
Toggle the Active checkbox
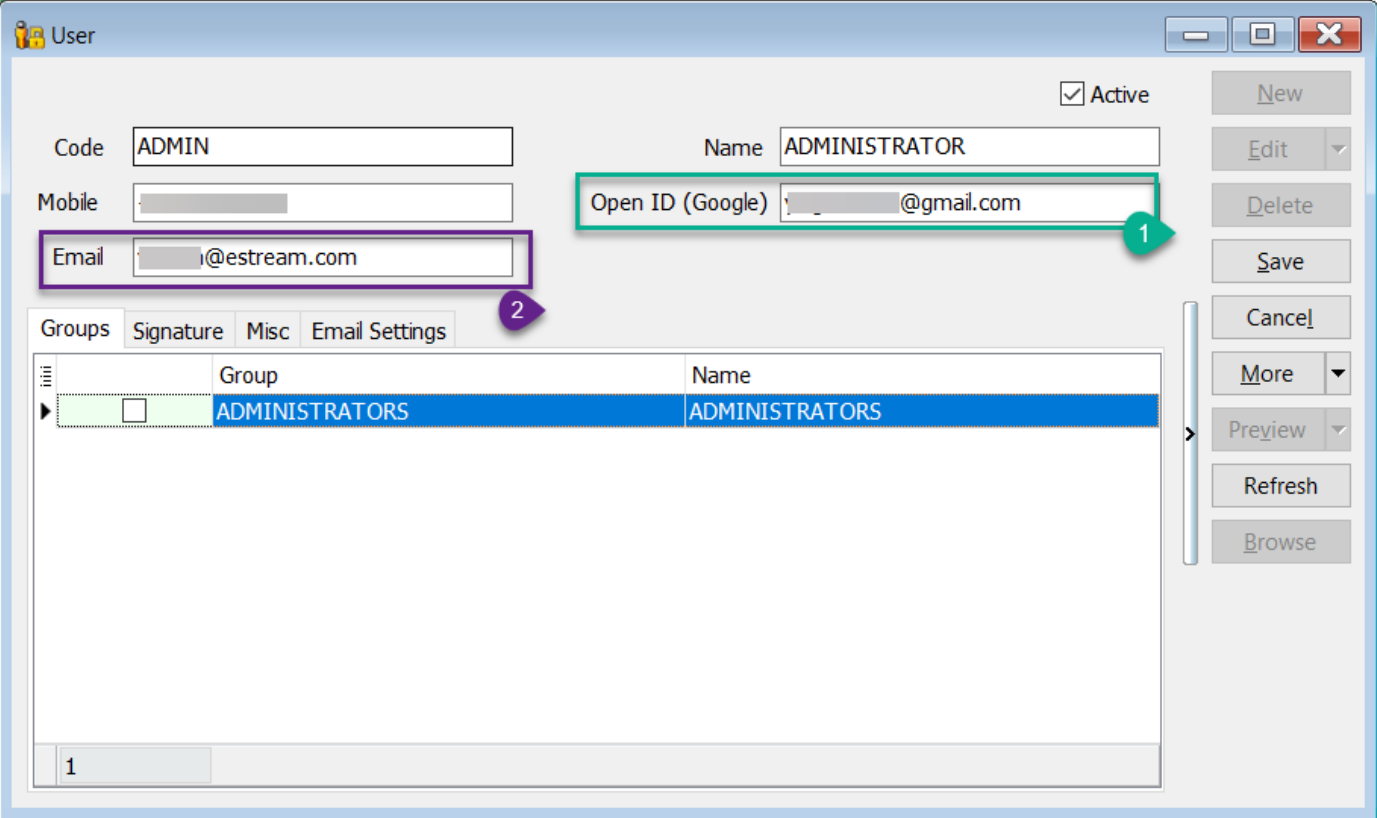1072,95
